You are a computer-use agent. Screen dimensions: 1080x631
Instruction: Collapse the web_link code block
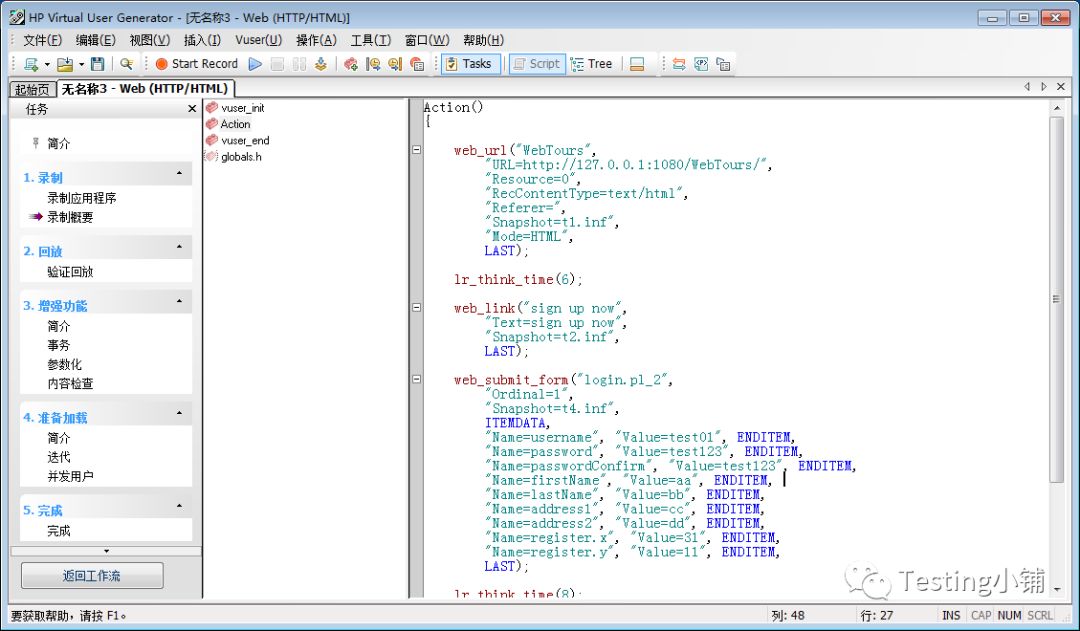coord(417,307)
